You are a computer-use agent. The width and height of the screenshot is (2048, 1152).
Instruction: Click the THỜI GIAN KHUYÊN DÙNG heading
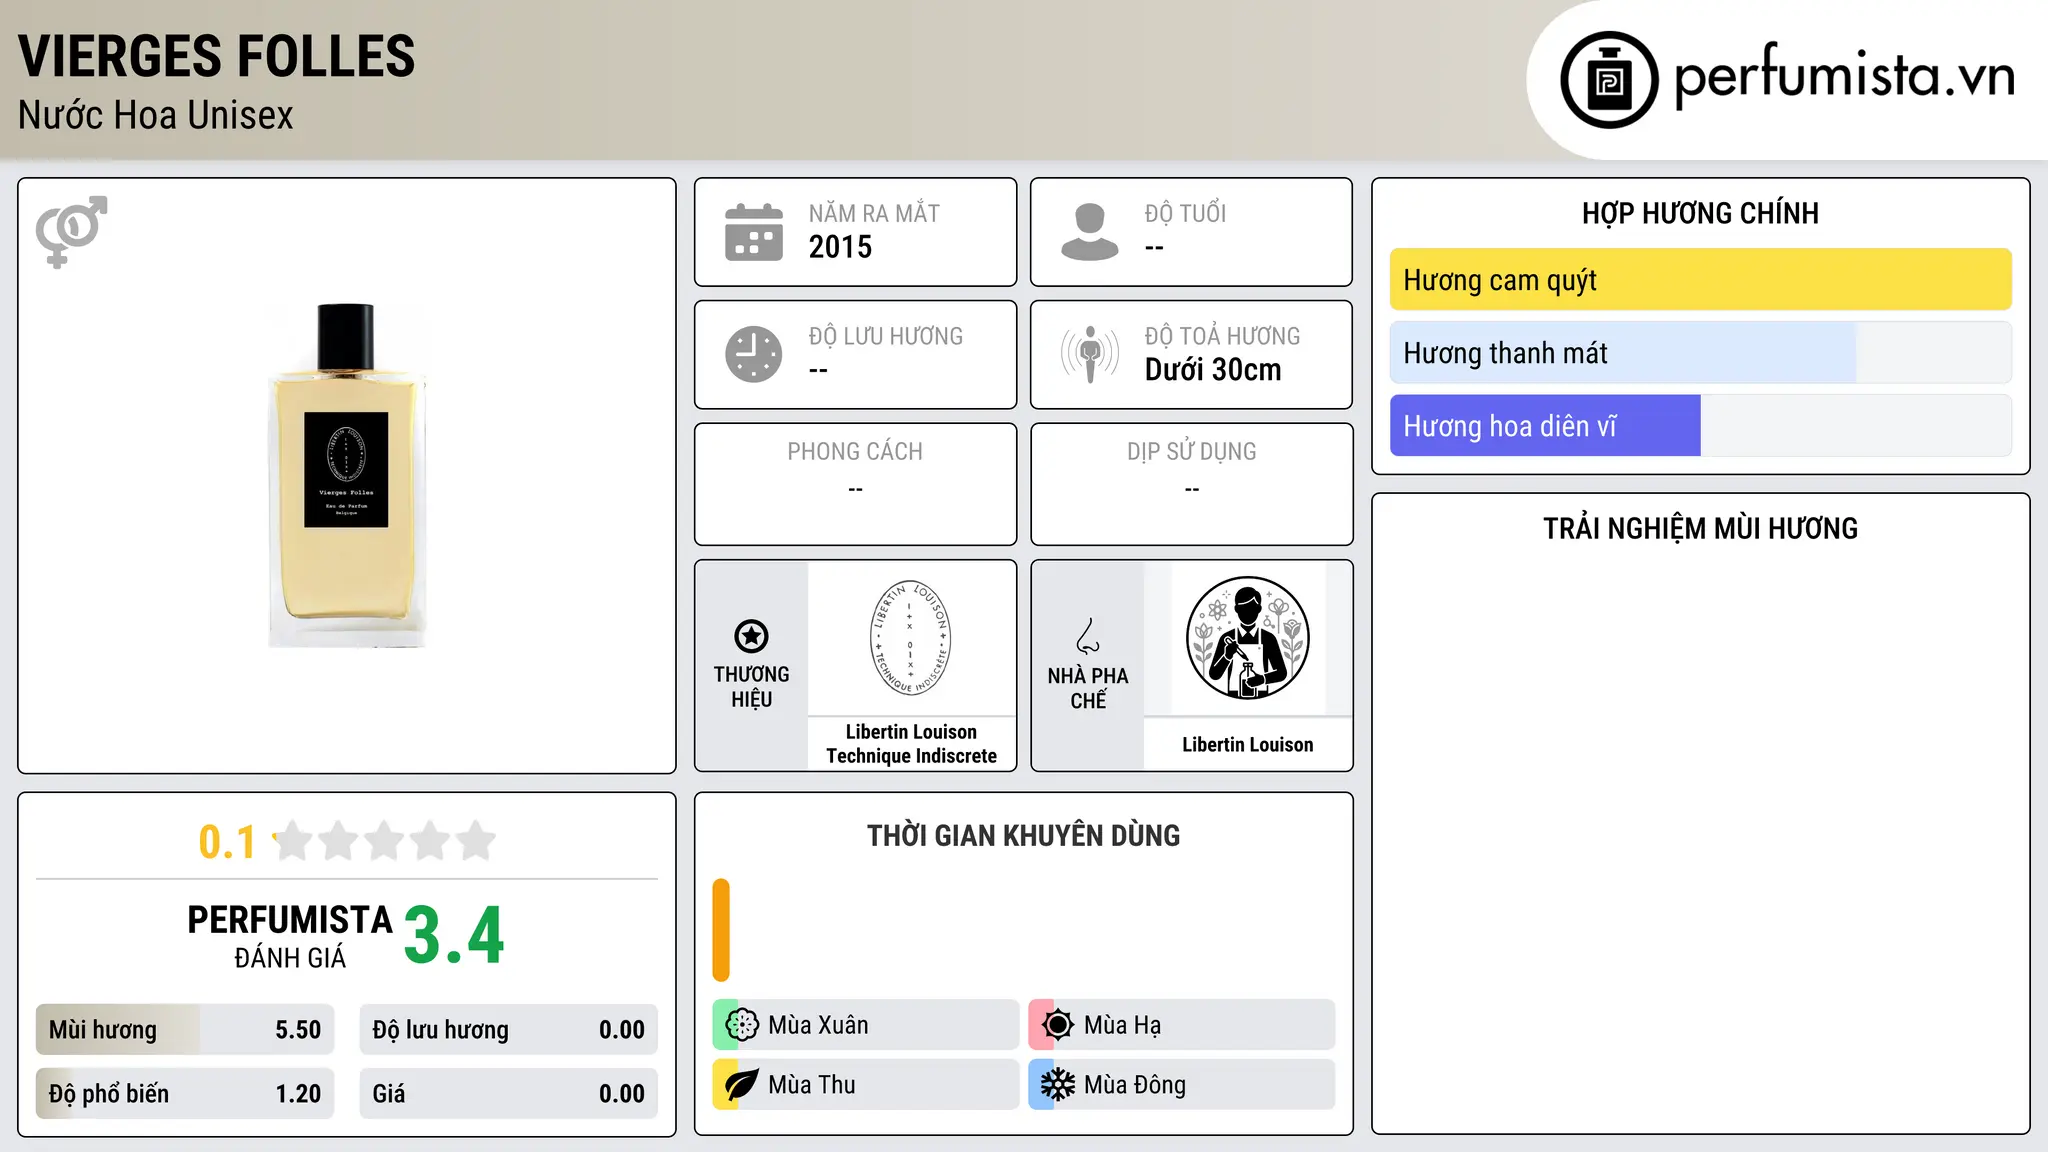click(x=1023, y=835)
